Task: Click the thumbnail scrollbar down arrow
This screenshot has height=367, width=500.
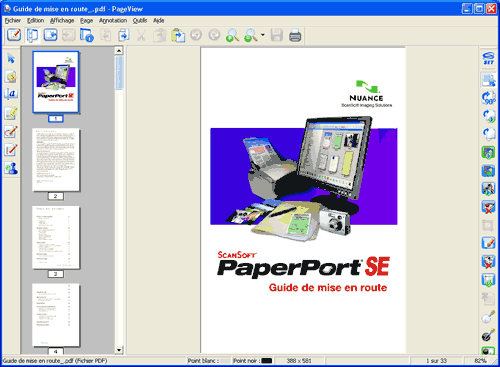Action: [x=119, y=350]
